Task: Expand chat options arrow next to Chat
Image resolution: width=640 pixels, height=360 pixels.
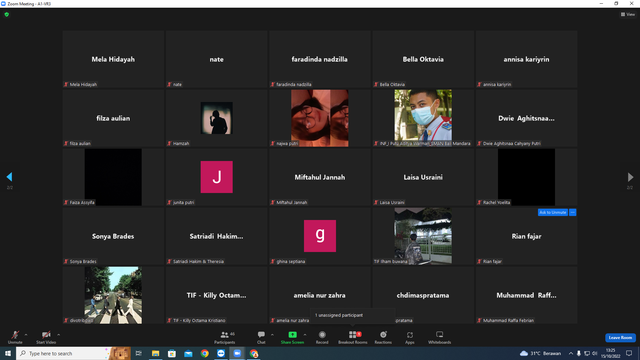Action: [x=272, y=335]
